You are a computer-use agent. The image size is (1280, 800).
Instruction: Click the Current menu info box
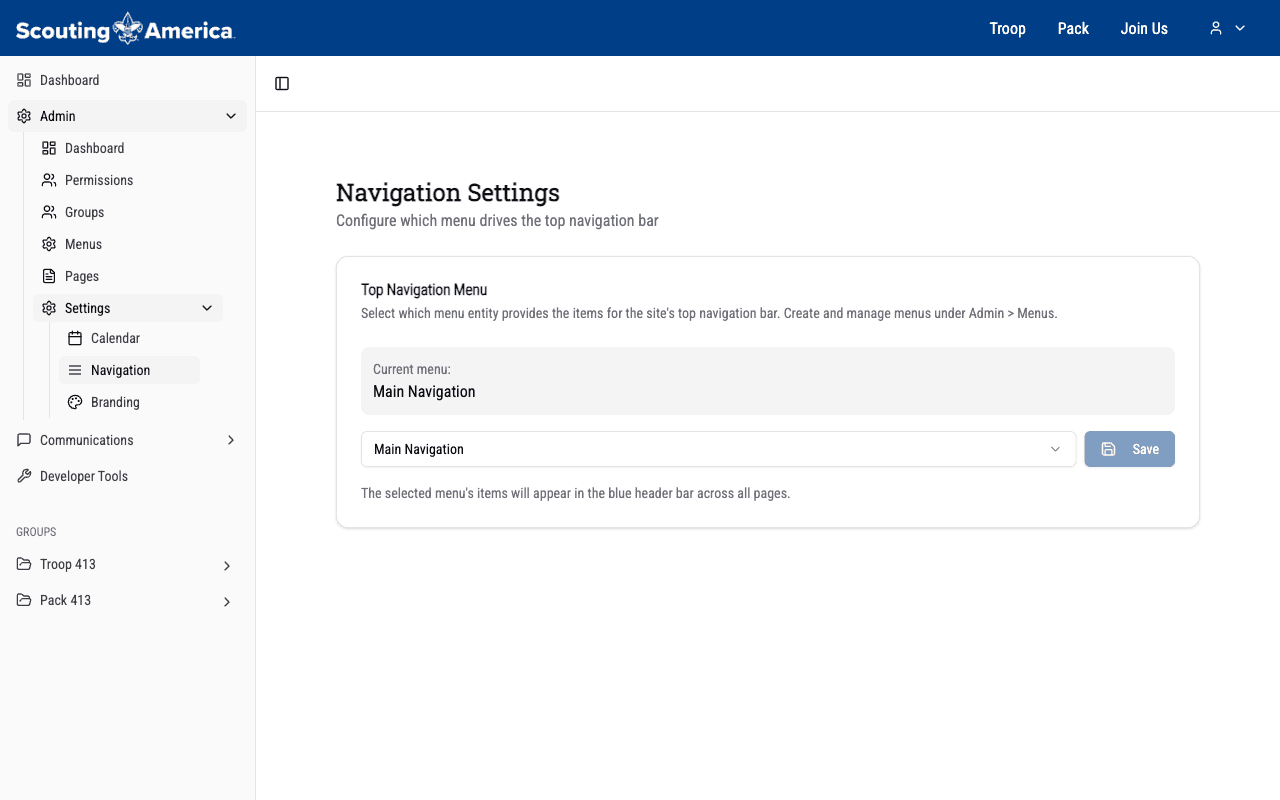[x=767, y=381]
